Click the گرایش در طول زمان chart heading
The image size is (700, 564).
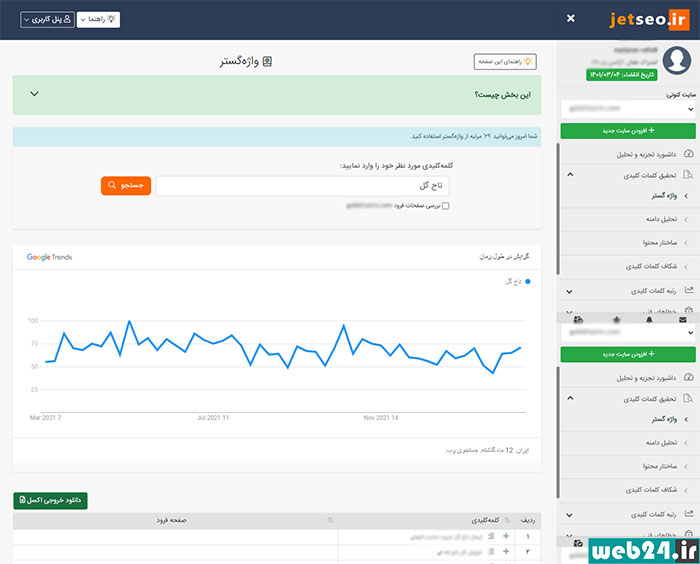(504, 257)
